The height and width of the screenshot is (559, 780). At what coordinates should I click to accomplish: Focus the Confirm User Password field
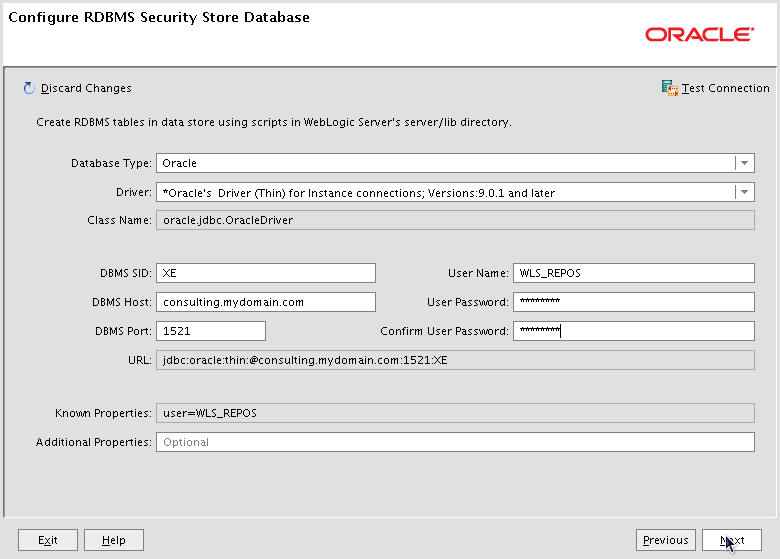634,331
